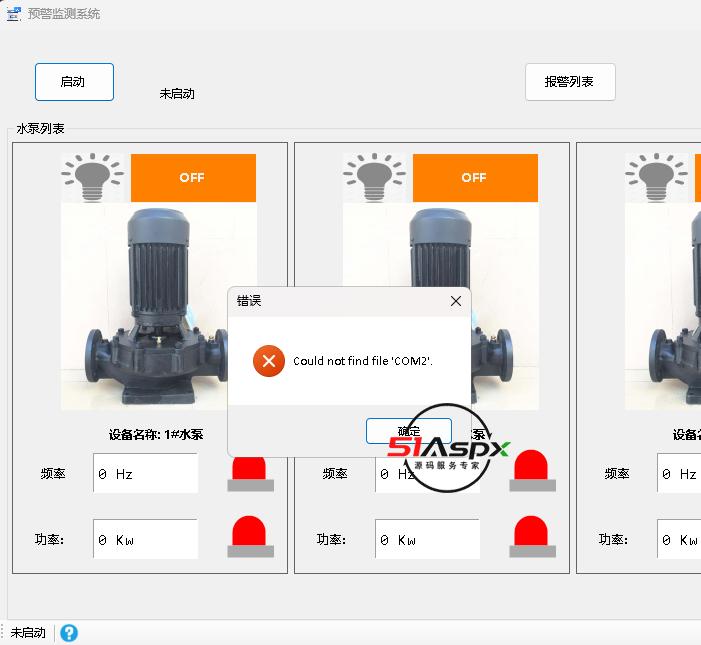Click the app icon in the title bar
The width and height of the screenshot is (701, 645).
tap(13, 14)
